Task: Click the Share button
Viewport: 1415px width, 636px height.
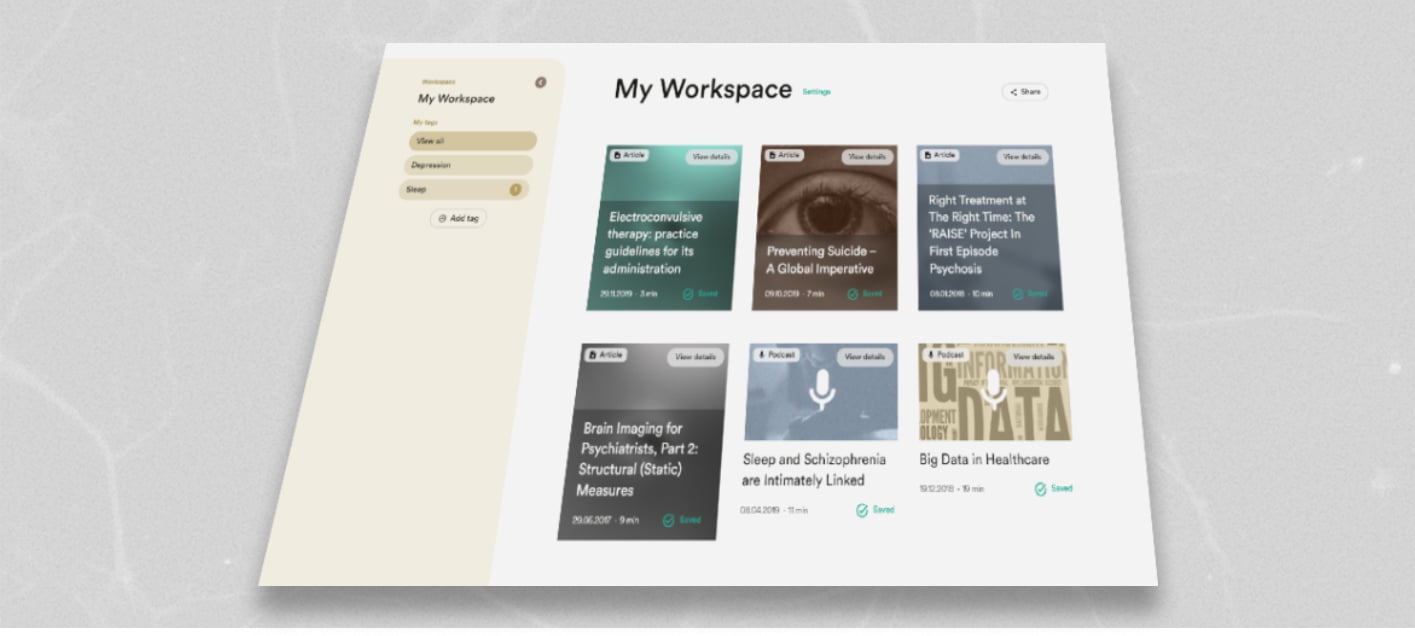Action: pos(1025,92)
